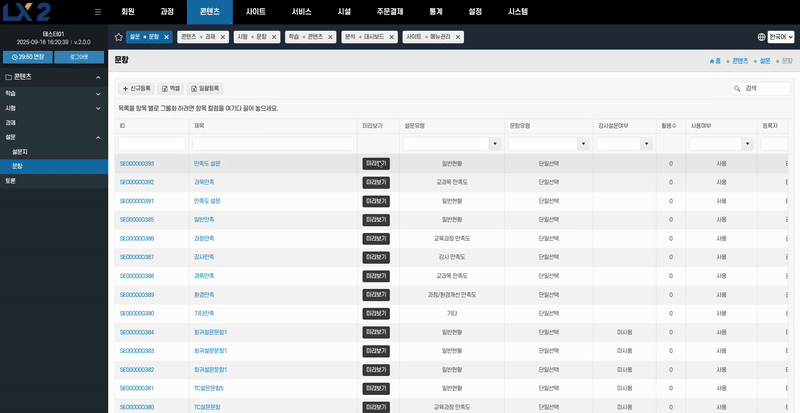800x413 pixels.
Task: Click 미리보기 for the 과목만족 row SE000000392
Action: point(375,182)
